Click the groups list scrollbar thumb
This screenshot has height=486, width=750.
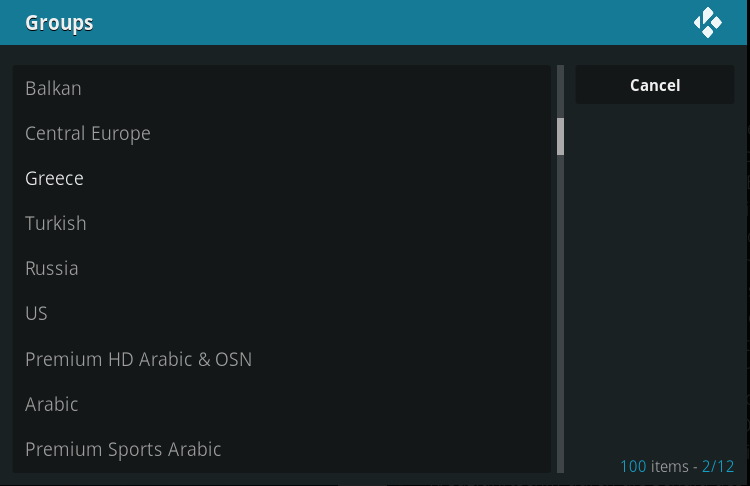tap(561, 136)
